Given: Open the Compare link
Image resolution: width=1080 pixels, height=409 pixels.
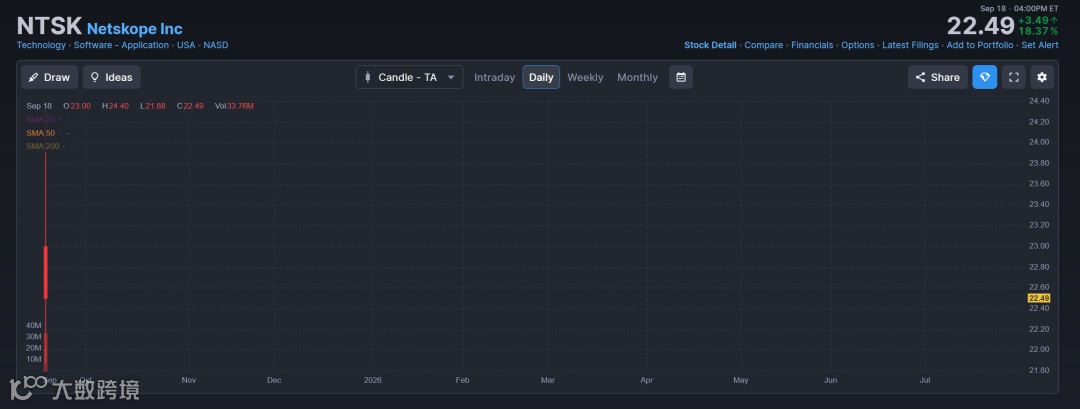Looking at the screenshot, I should (x=764, y=45).
